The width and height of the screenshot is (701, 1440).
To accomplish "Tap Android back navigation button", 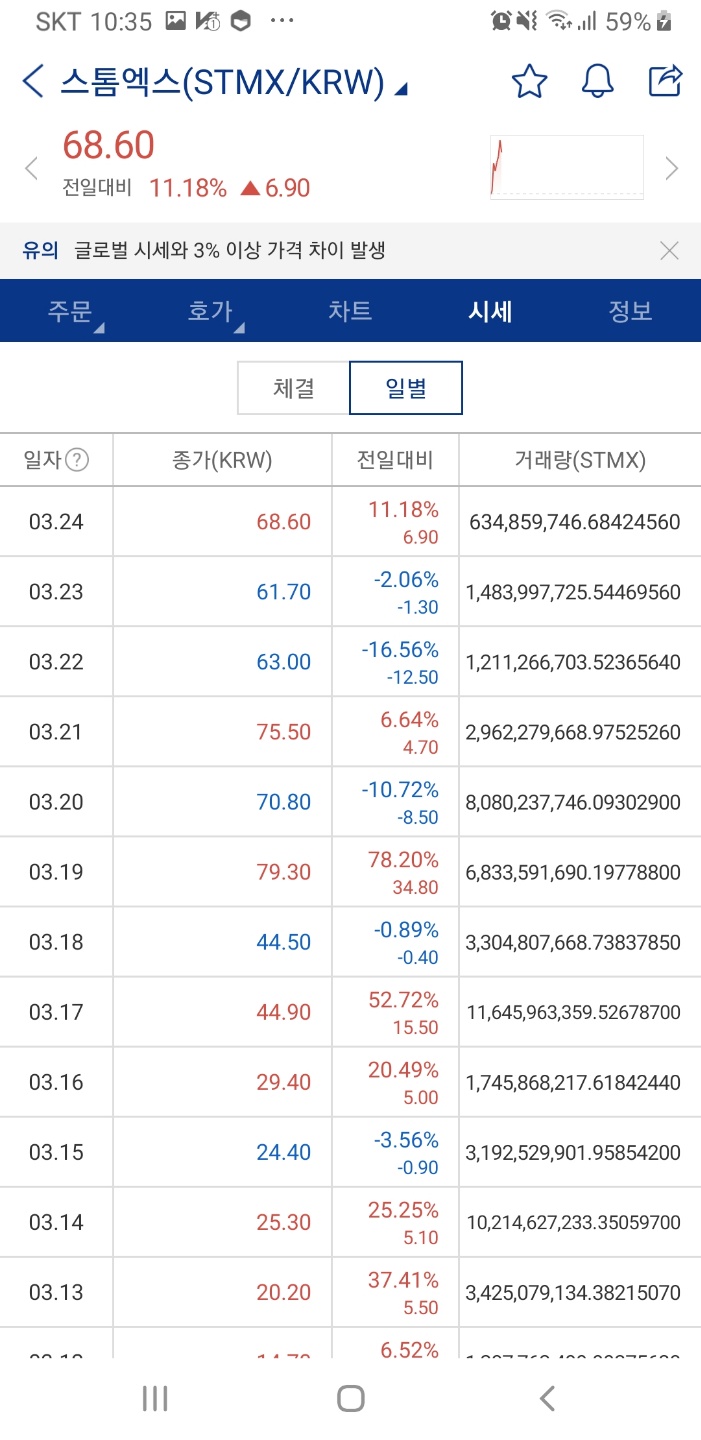I will pos(546,1398).
